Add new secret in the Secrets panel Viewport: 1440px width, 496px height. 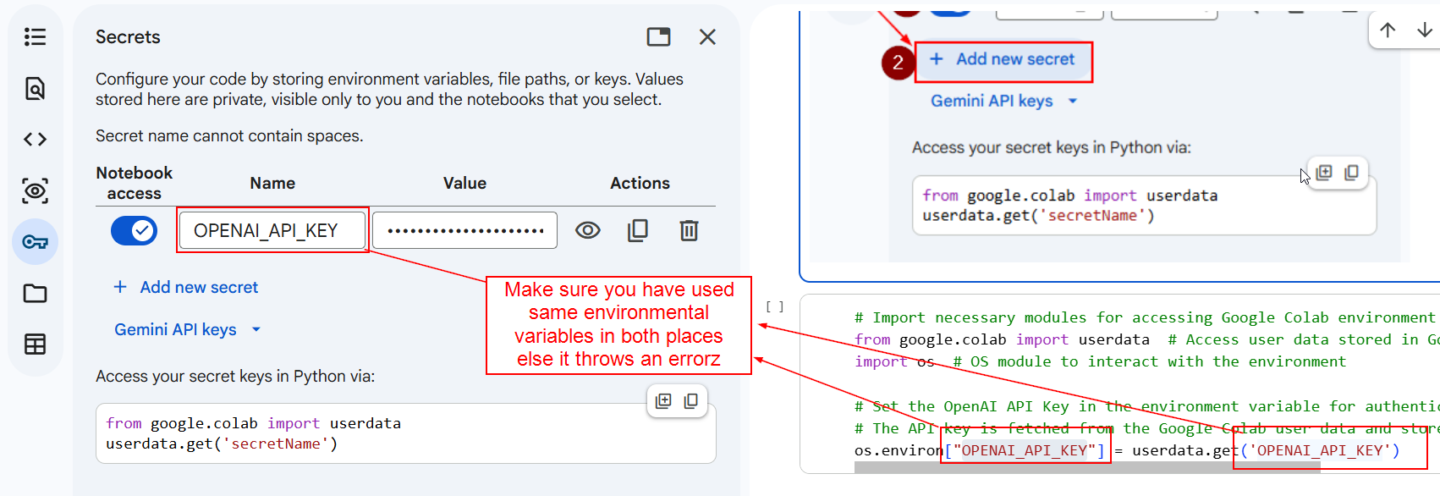[186, 287]
